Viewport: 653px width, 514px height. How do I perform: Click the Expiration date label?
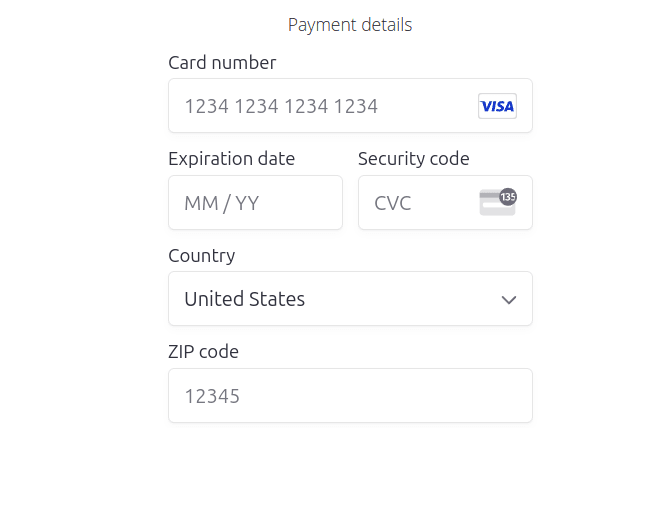tap(231, 158)
